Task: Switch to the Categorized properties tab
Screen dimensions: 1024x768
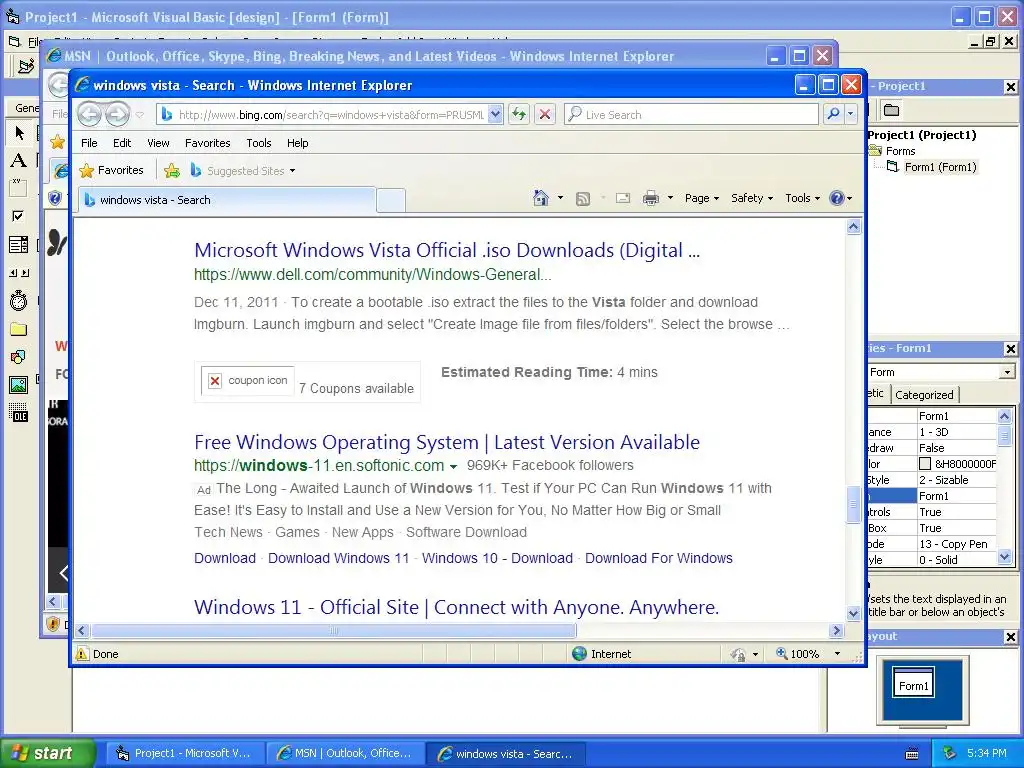Action: coord(924,394)
